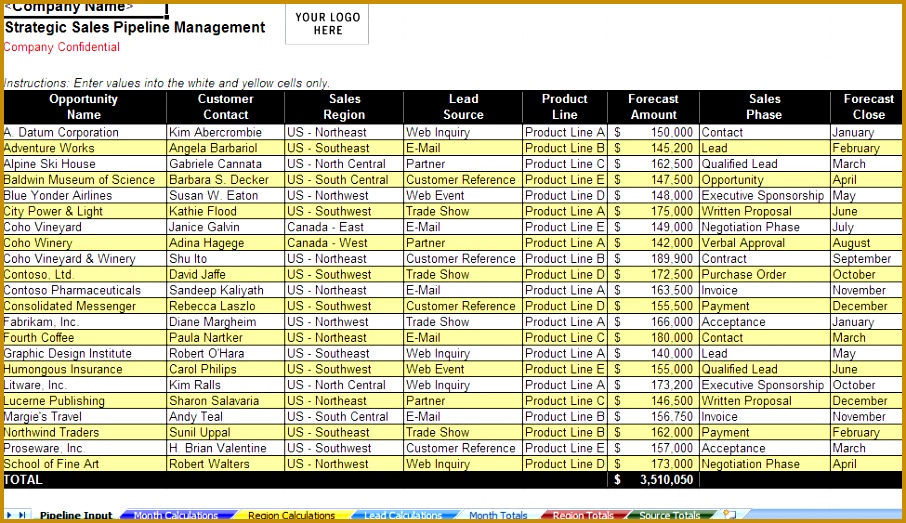Select the Margie's Travel cell
The width and height of the screenshot is (906, 523).
coord(85,416)
